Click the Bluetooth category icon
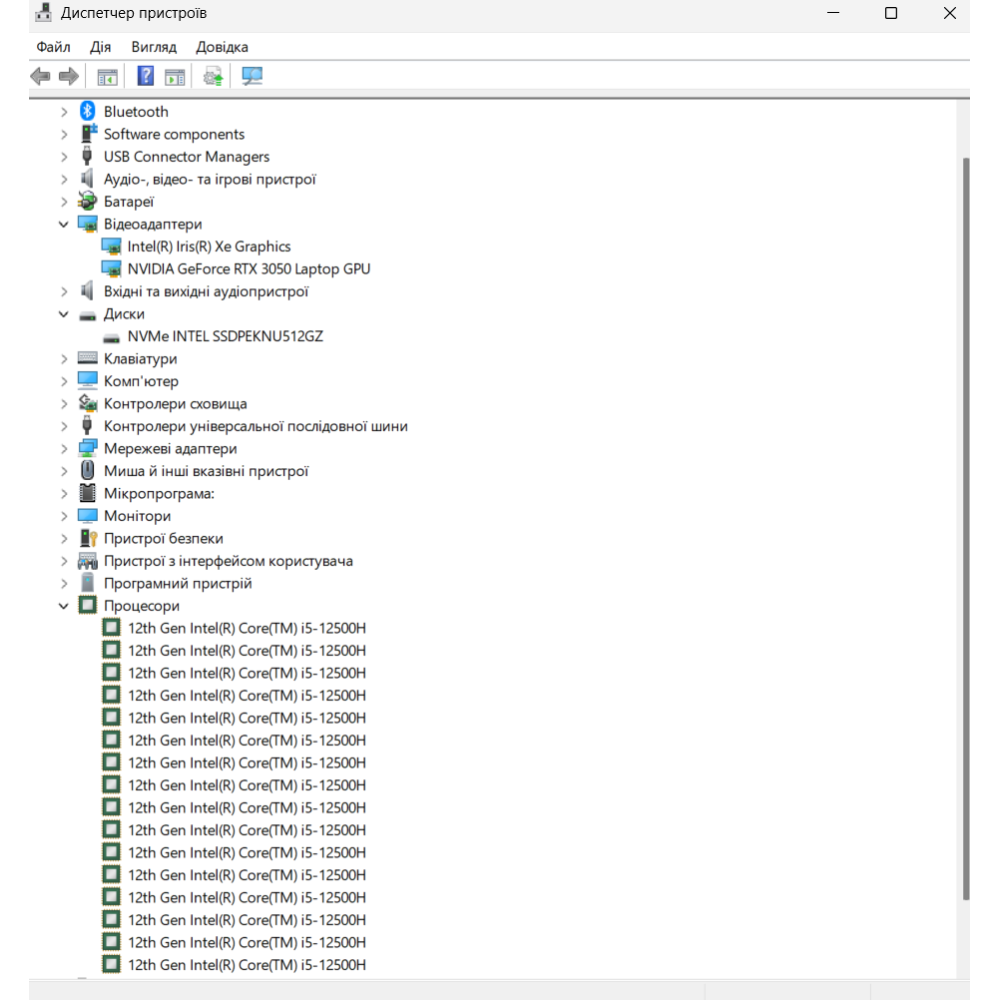Screen dimensions: 1000x1000 coord(87,111)
